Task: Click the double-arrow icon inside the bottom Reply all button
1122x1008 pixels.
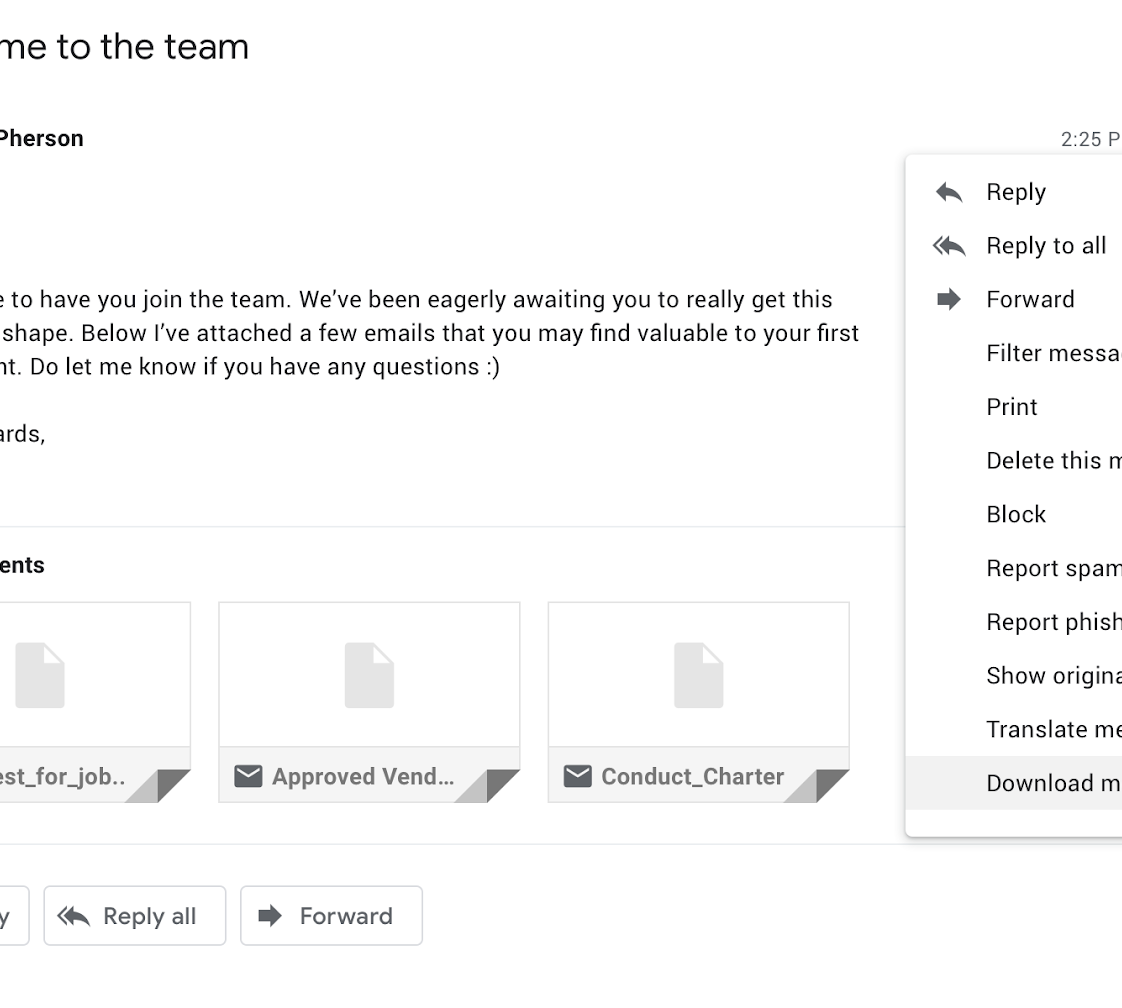Action: coord(74,916)
